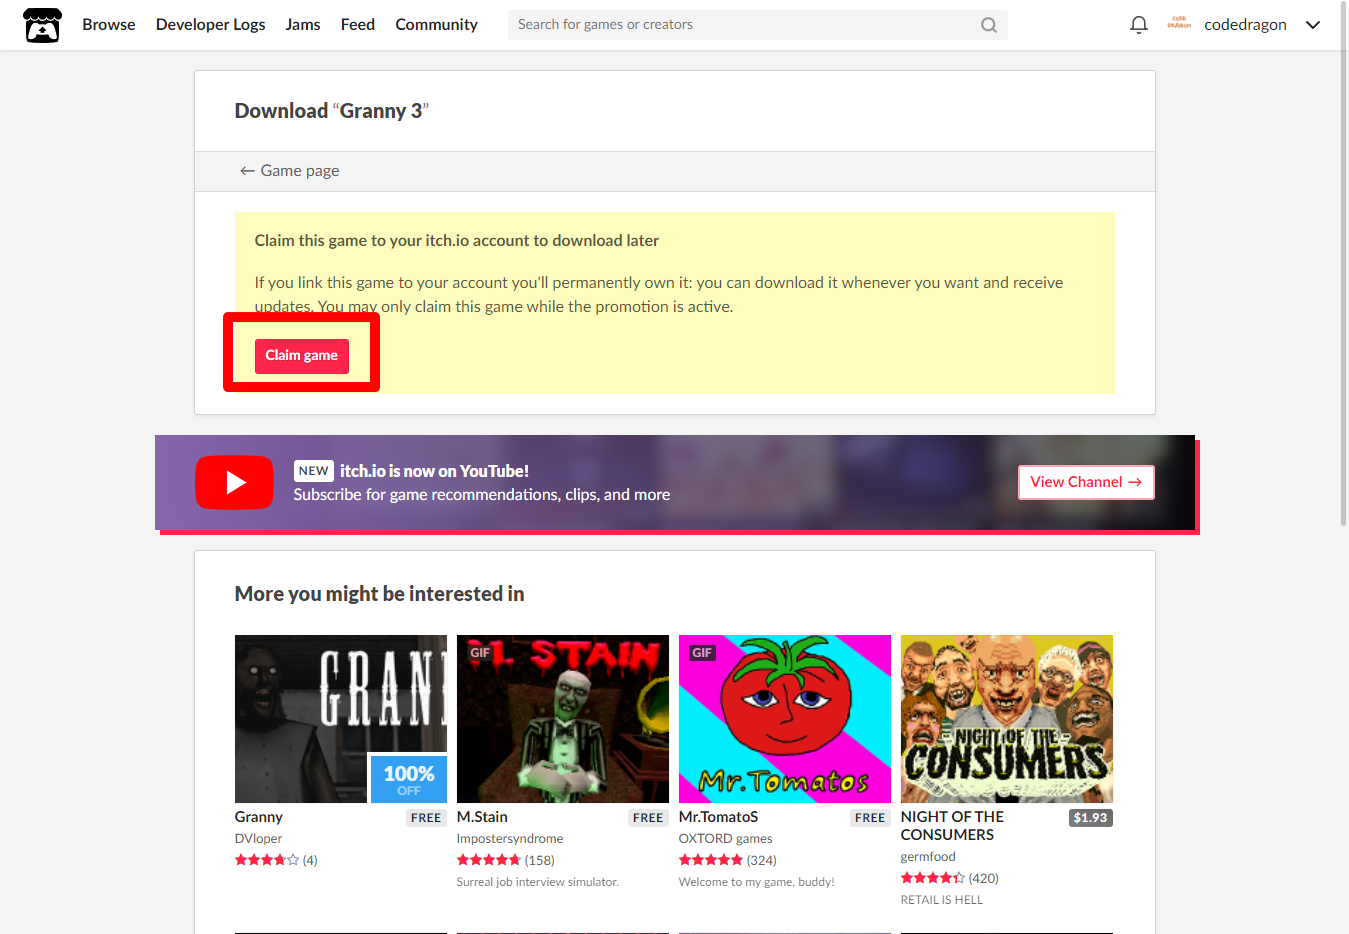The width and height of the screenshot is (1349, 934).
Task: Click the codedragon username
Action: click(1245, 25)
